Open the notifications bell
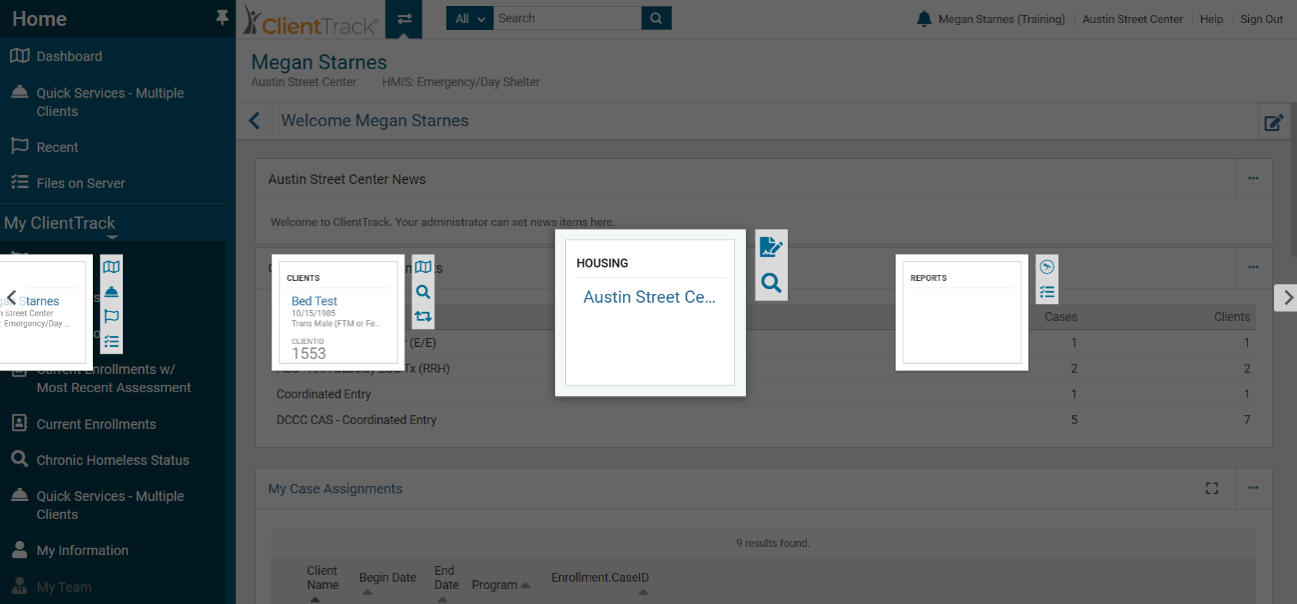The width and height of the screenshot is (1297, 604). (924, 19)
